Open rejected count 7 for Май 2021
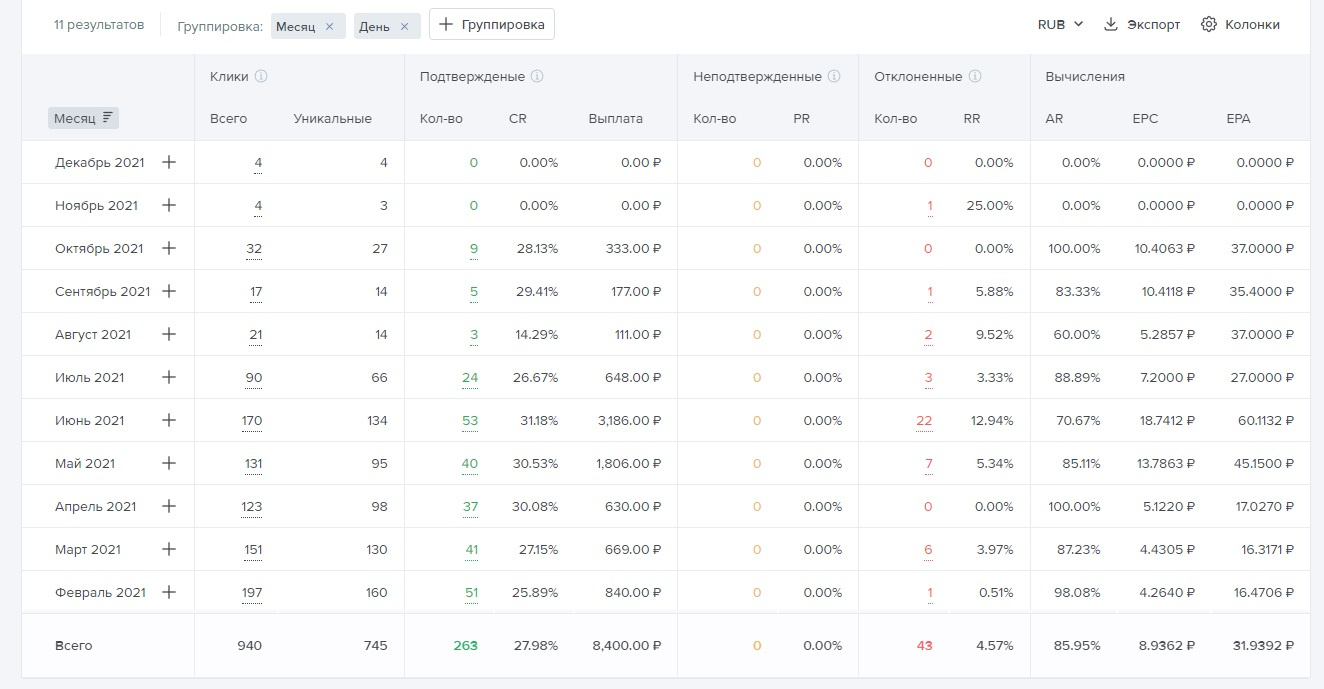Viewport: 1324px width, 689px height. click(x=929, y=464)
